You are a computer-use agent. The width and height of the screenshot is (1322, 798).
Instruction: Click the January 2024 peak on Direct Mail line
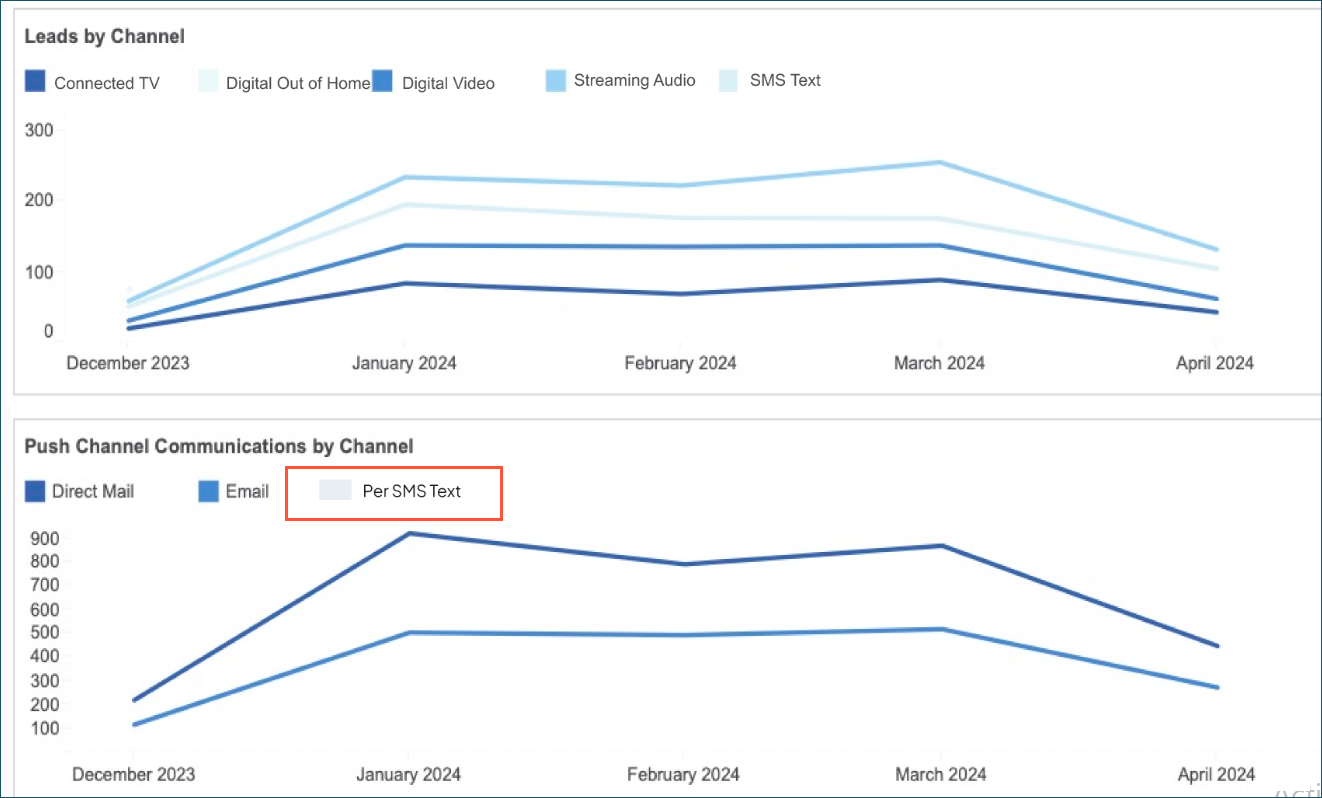pos(408,533)
